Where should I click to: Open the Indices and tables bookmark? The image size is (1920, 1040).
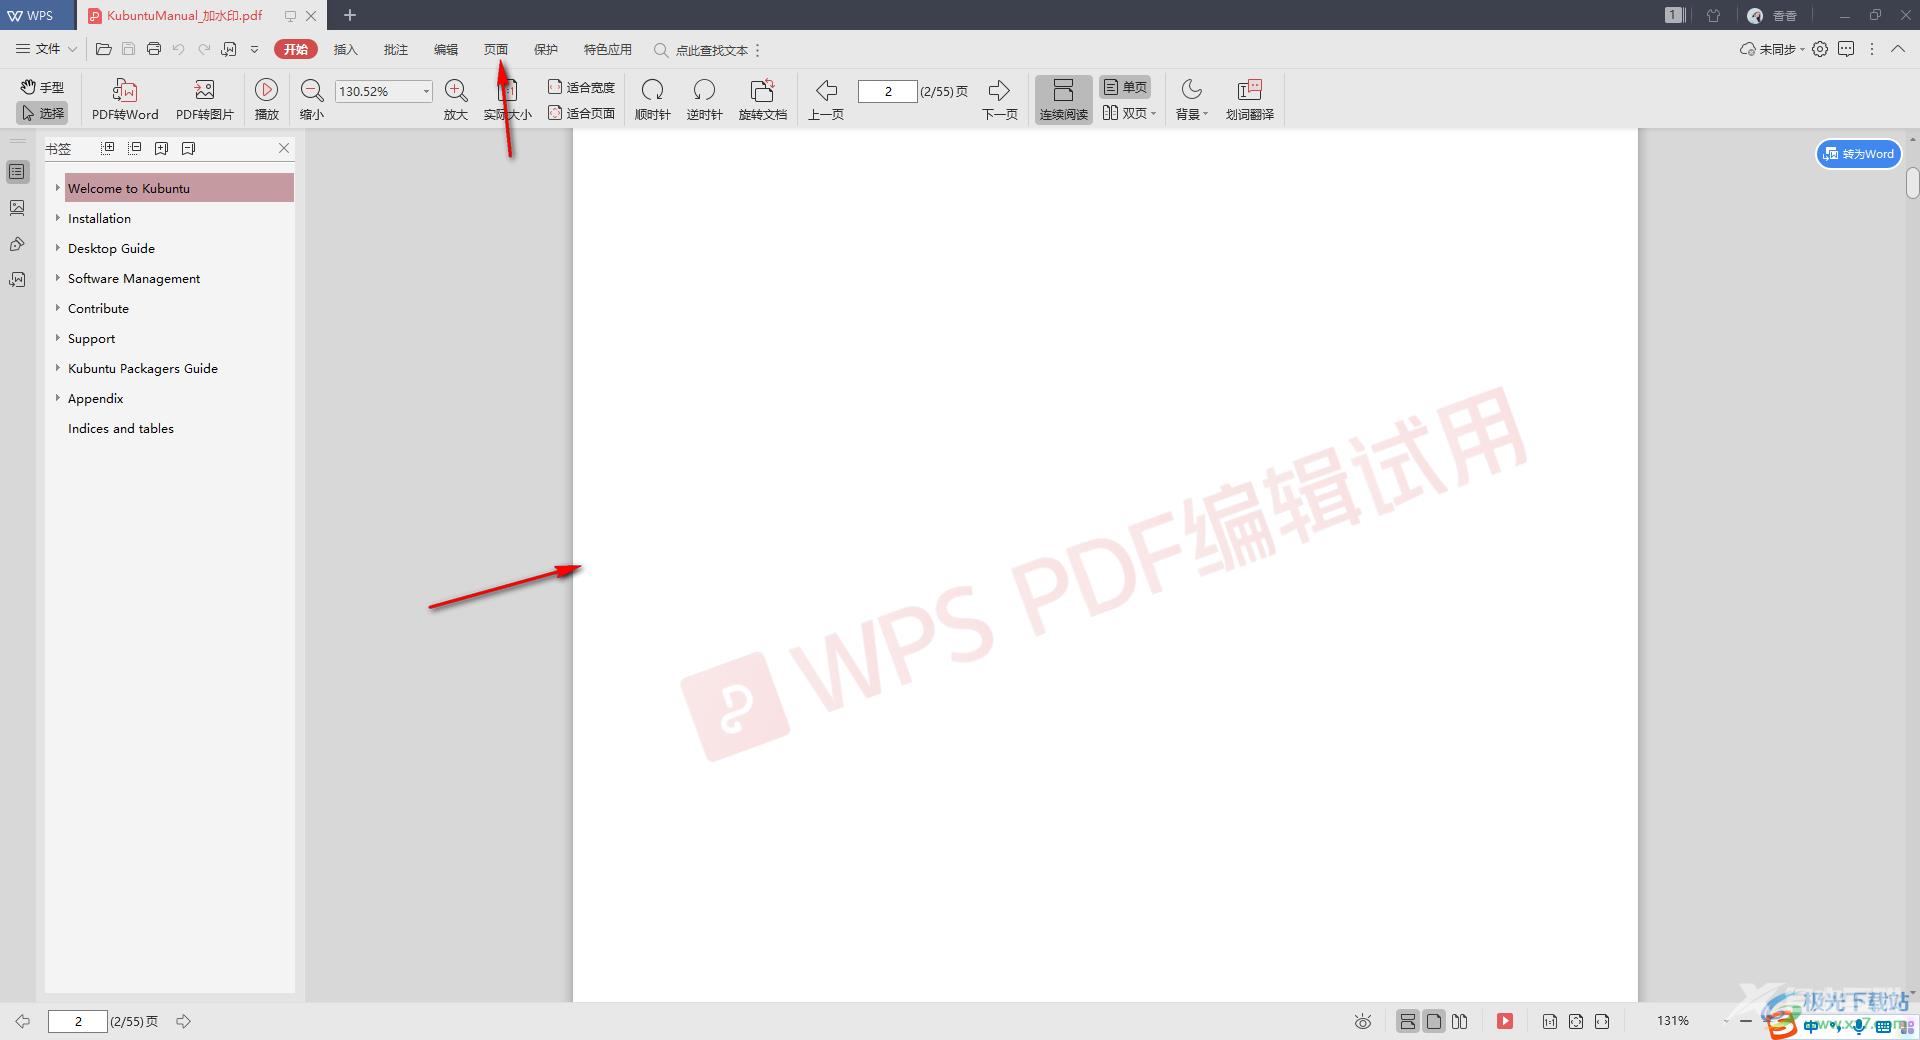[x=121, y=428]
